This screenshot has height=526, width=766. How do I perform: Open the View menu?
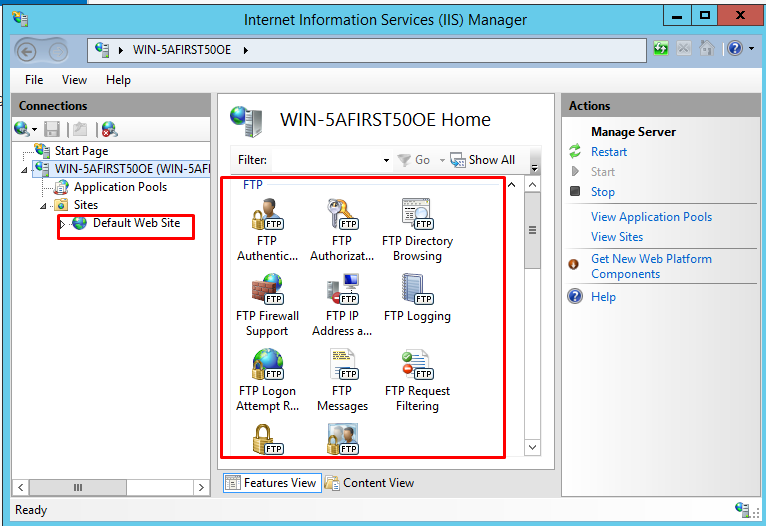coord(74,80)
